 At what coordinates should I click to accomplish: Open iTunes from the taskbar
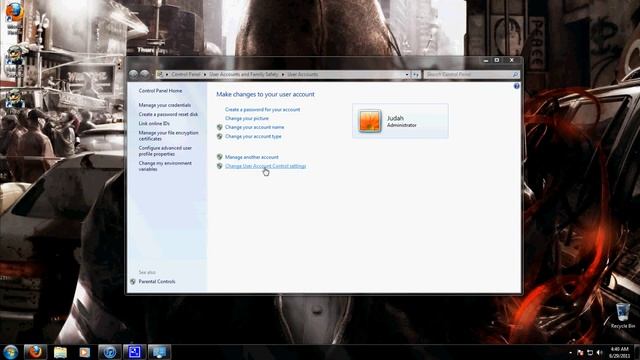(109, 352)
